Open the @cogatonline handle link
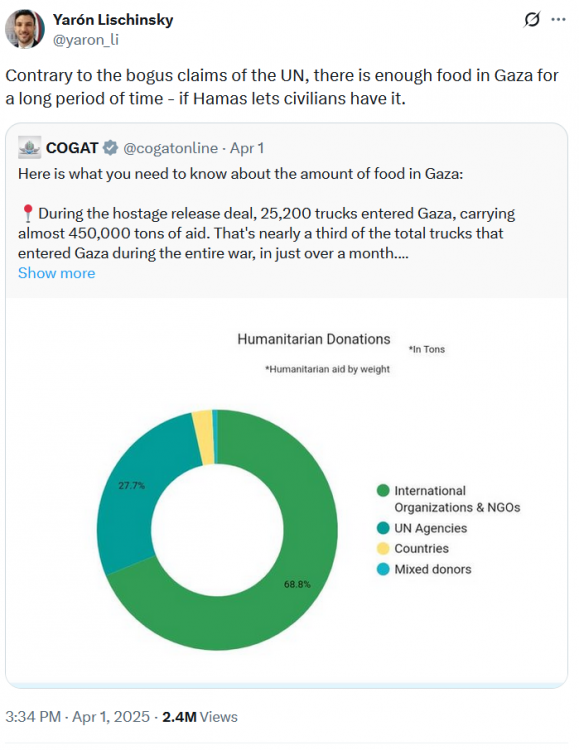This screenshot has width=579, height=750. [x=170, y=148]
